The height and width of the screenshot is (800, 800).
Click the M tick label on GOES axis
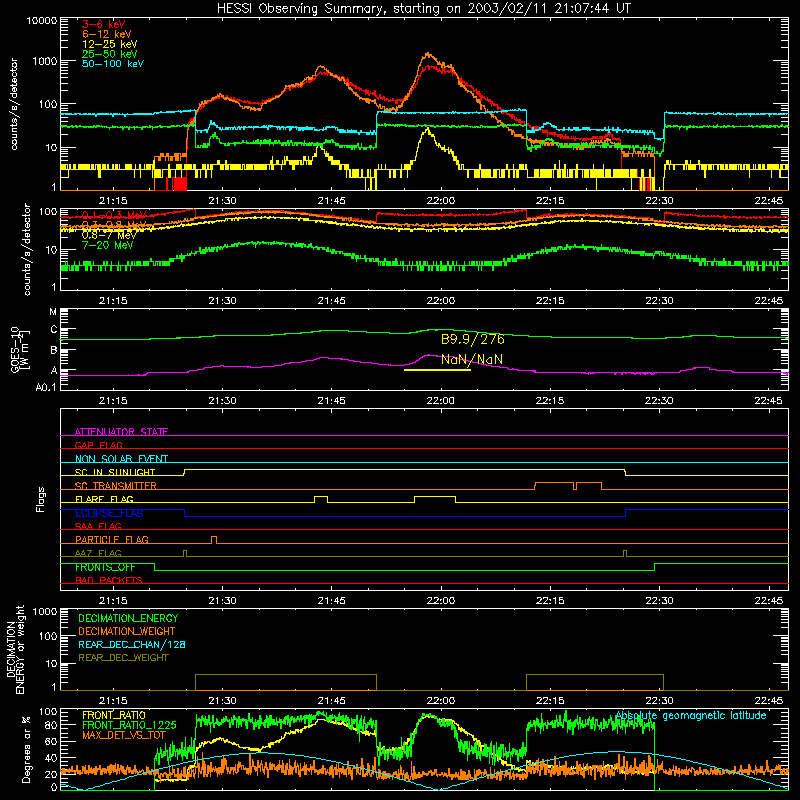[x=53, y=312]
